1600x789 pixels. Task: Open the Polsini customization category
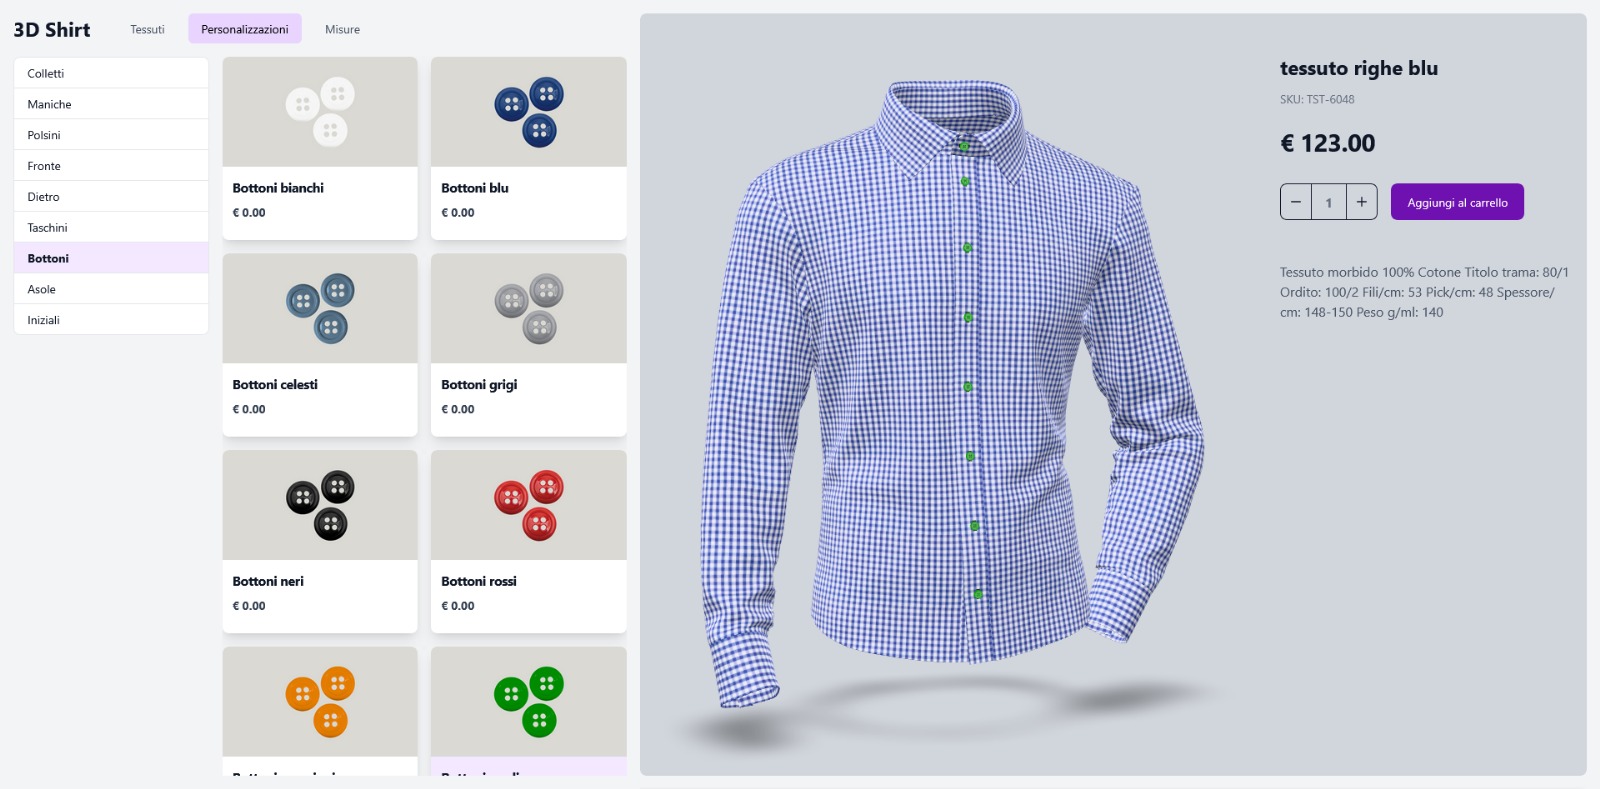pyautogui.click(x=111, y=135)
